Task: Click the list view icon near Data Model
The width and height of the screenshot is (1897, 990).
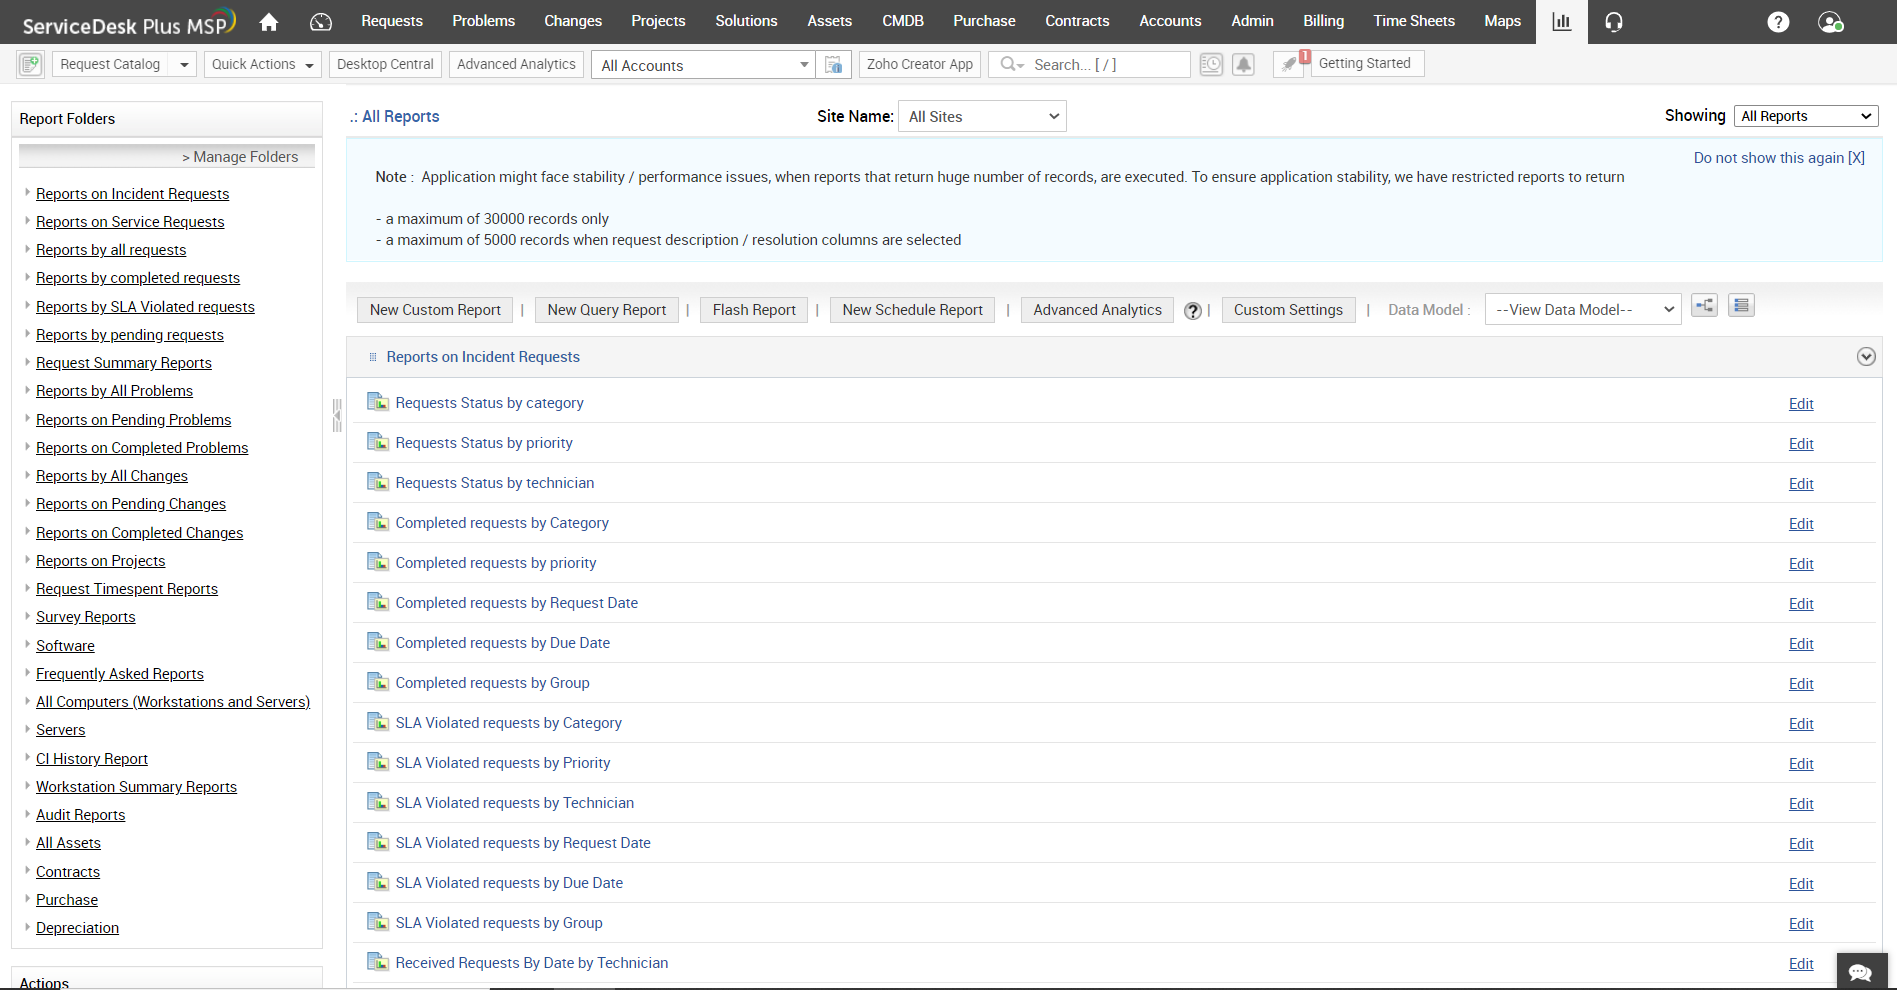Action: click(x=1741, y=305)
